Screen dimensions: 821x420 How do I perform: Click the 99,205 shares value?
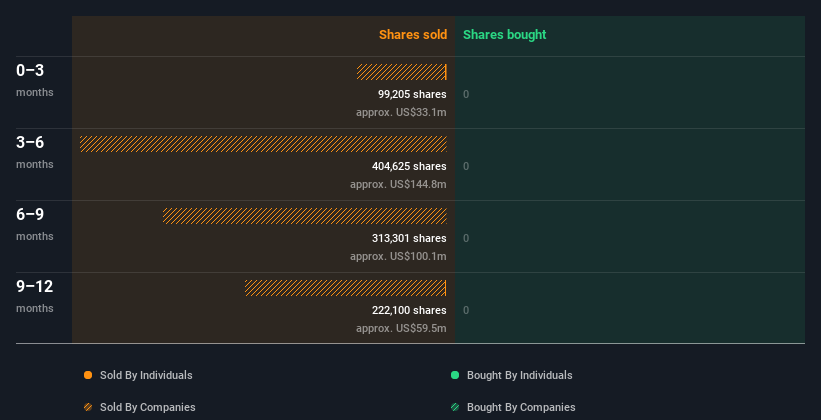[413, 94]
